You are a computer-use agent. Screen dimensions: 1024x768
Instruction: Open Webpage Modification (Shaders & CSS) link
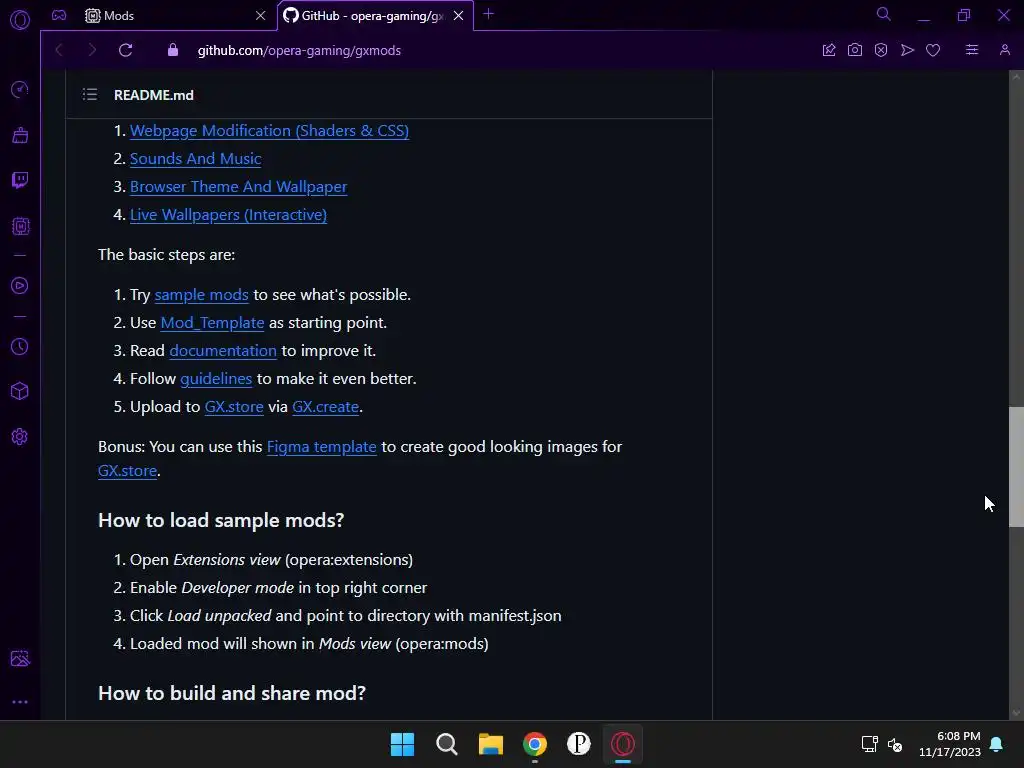[x=269, y=131]
